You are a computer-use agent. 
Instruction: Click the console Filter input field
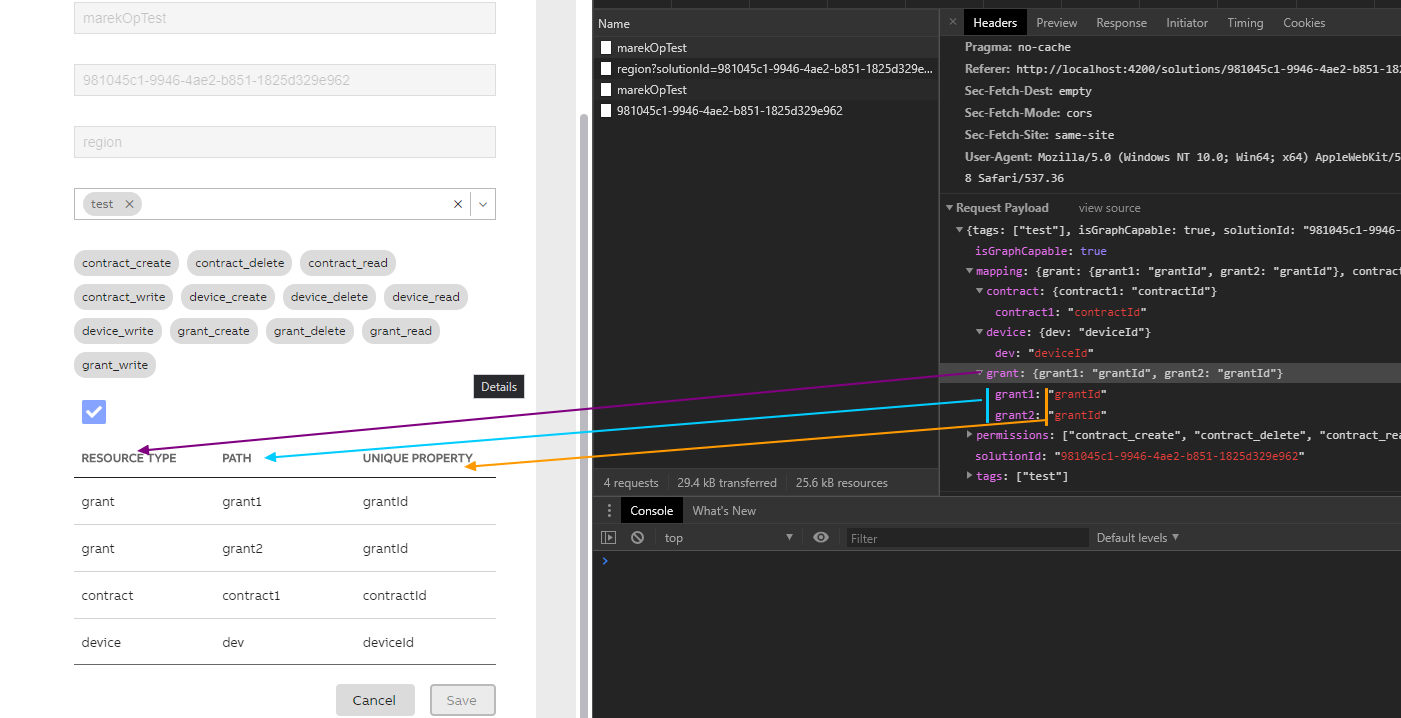click(966, 538)
